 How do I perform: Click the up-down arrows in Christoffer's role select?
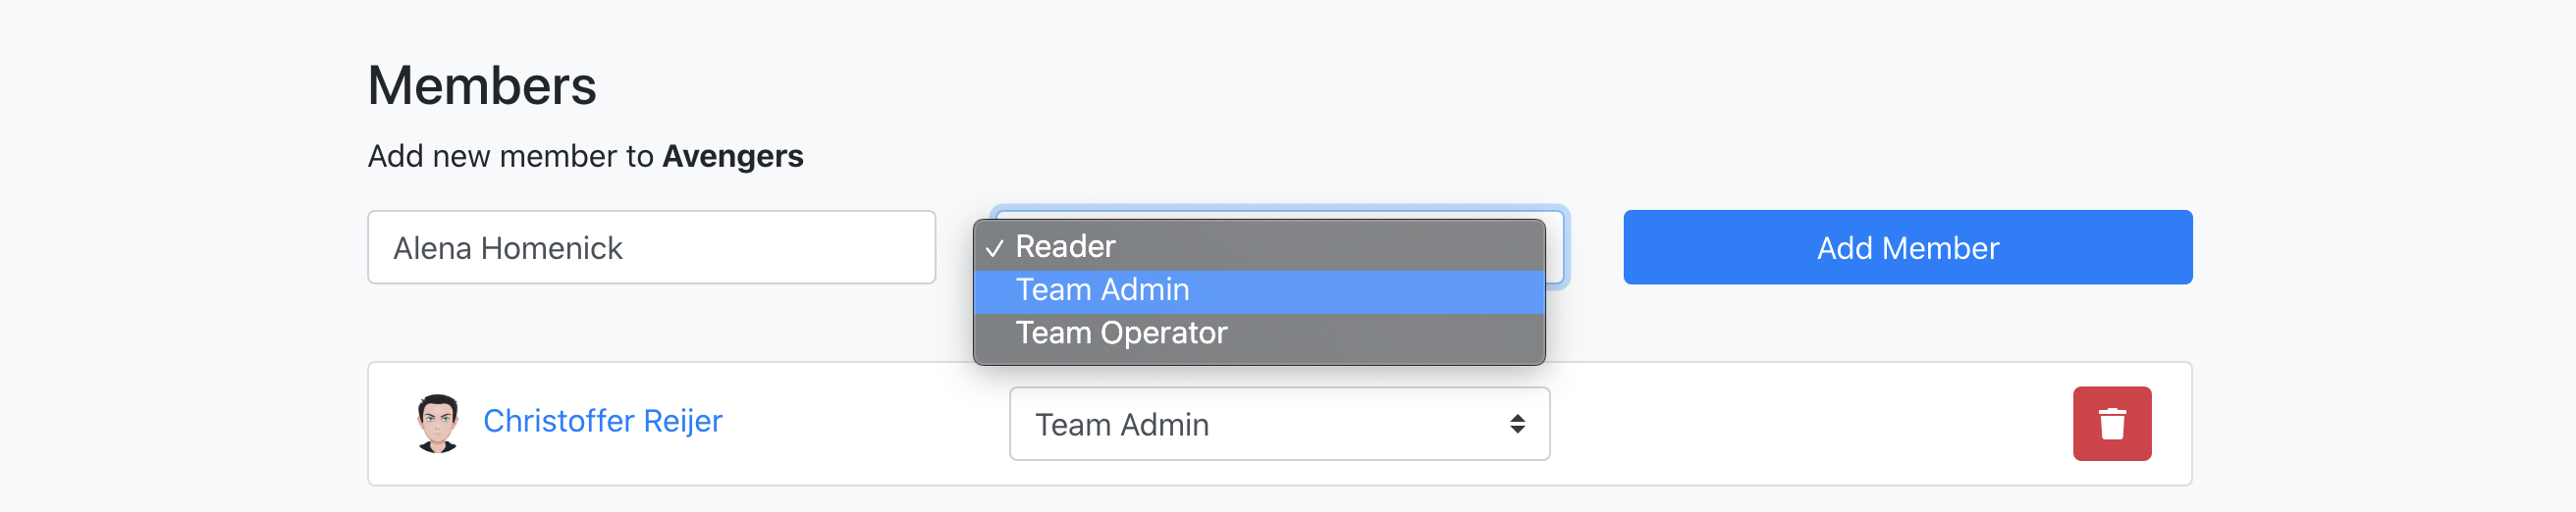pyautogui.click(x=1517, y=424)
